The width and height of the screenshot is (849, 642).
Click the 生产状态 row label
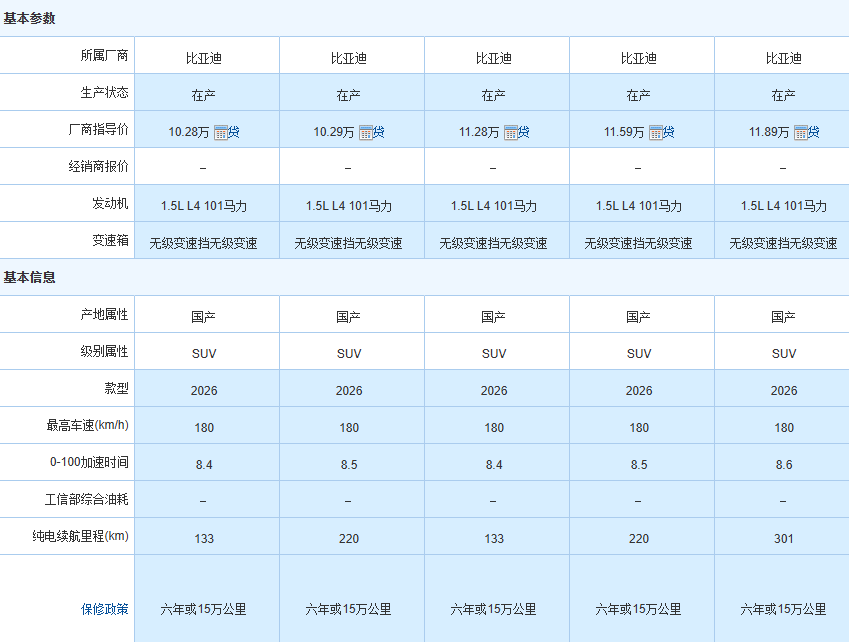pos(105,93)
